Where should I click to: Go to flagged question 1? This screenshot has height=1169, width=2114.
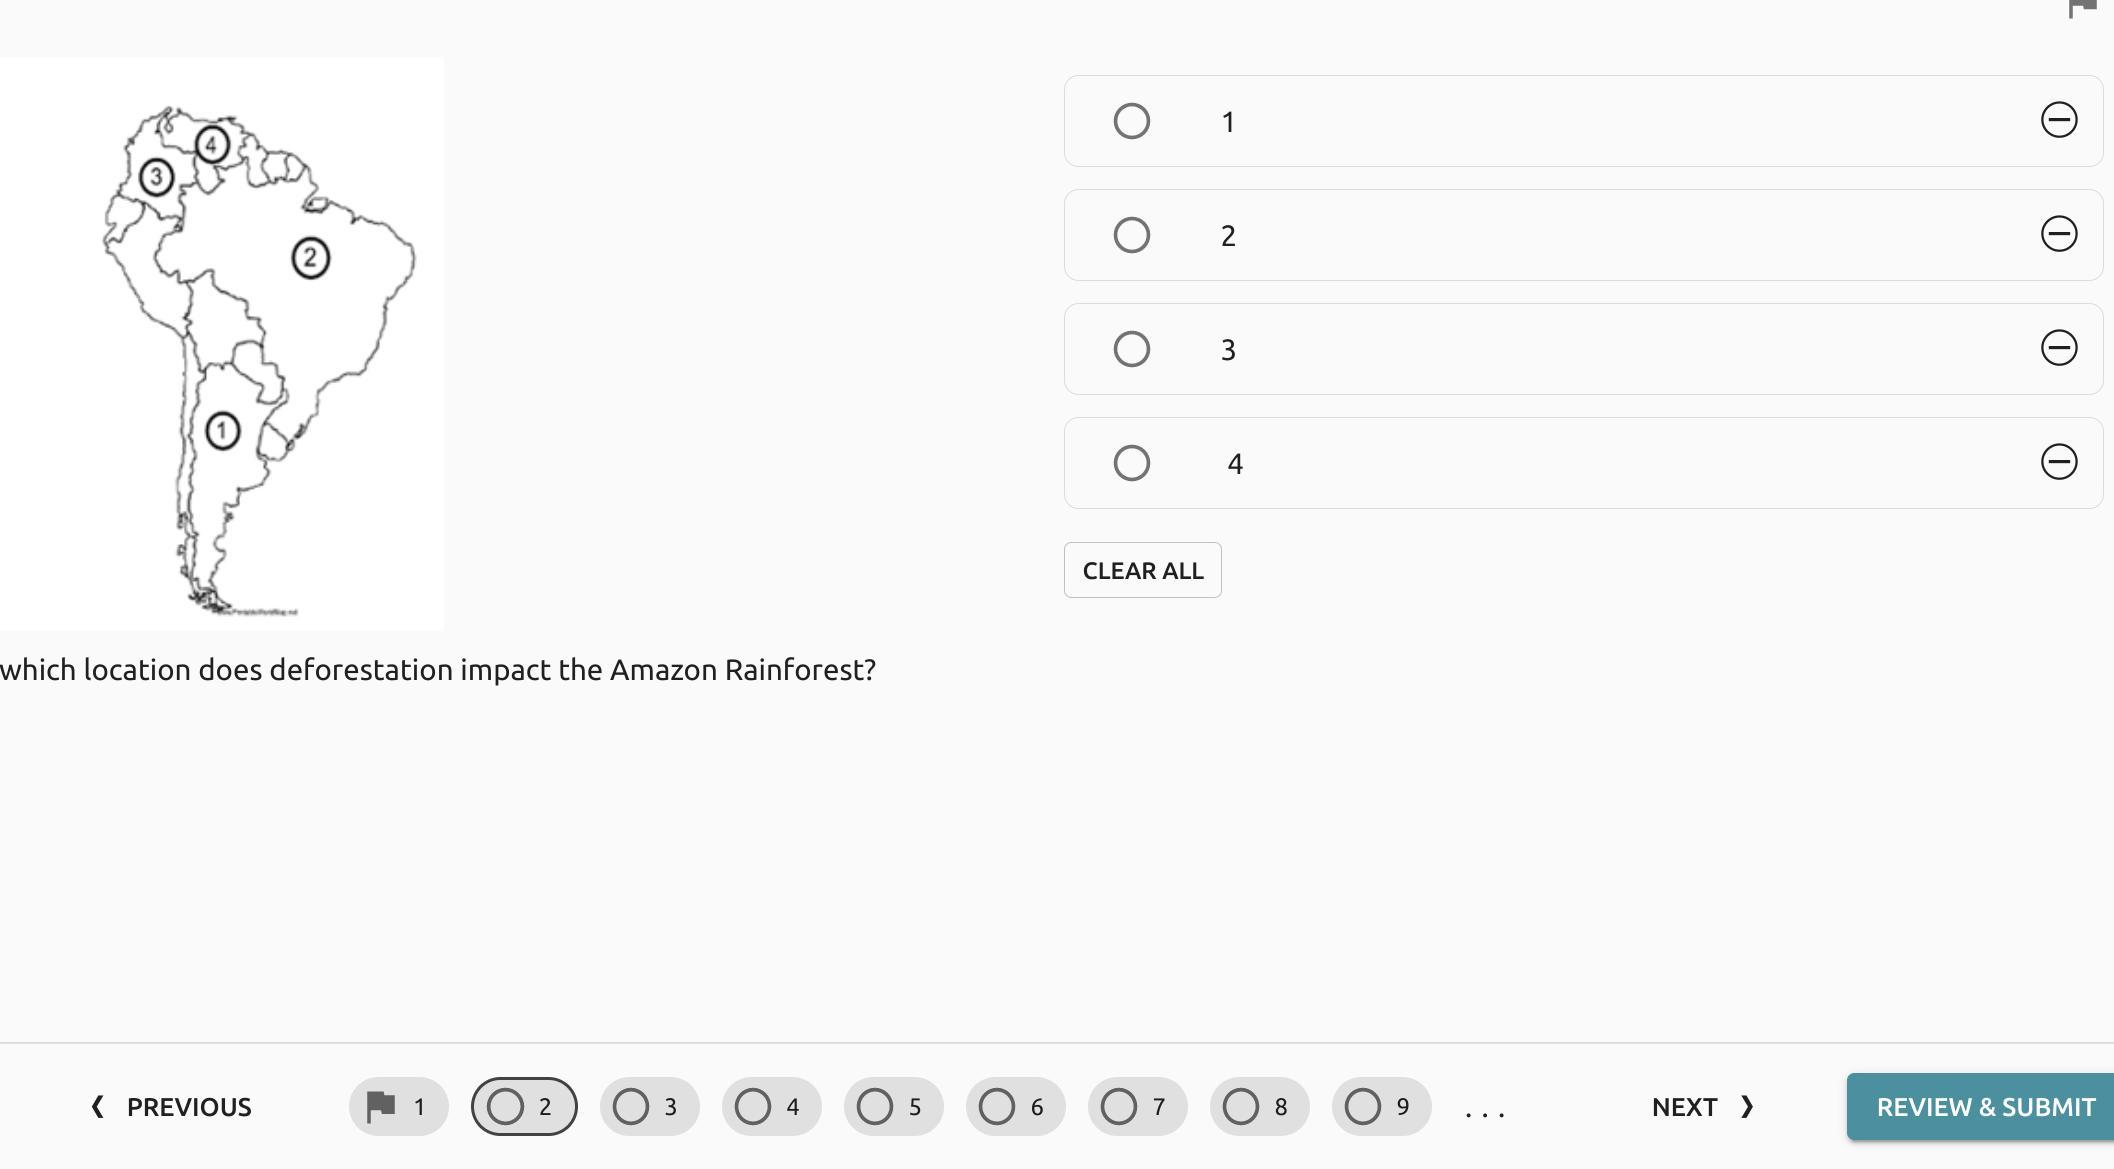(x=398, y=1107)
